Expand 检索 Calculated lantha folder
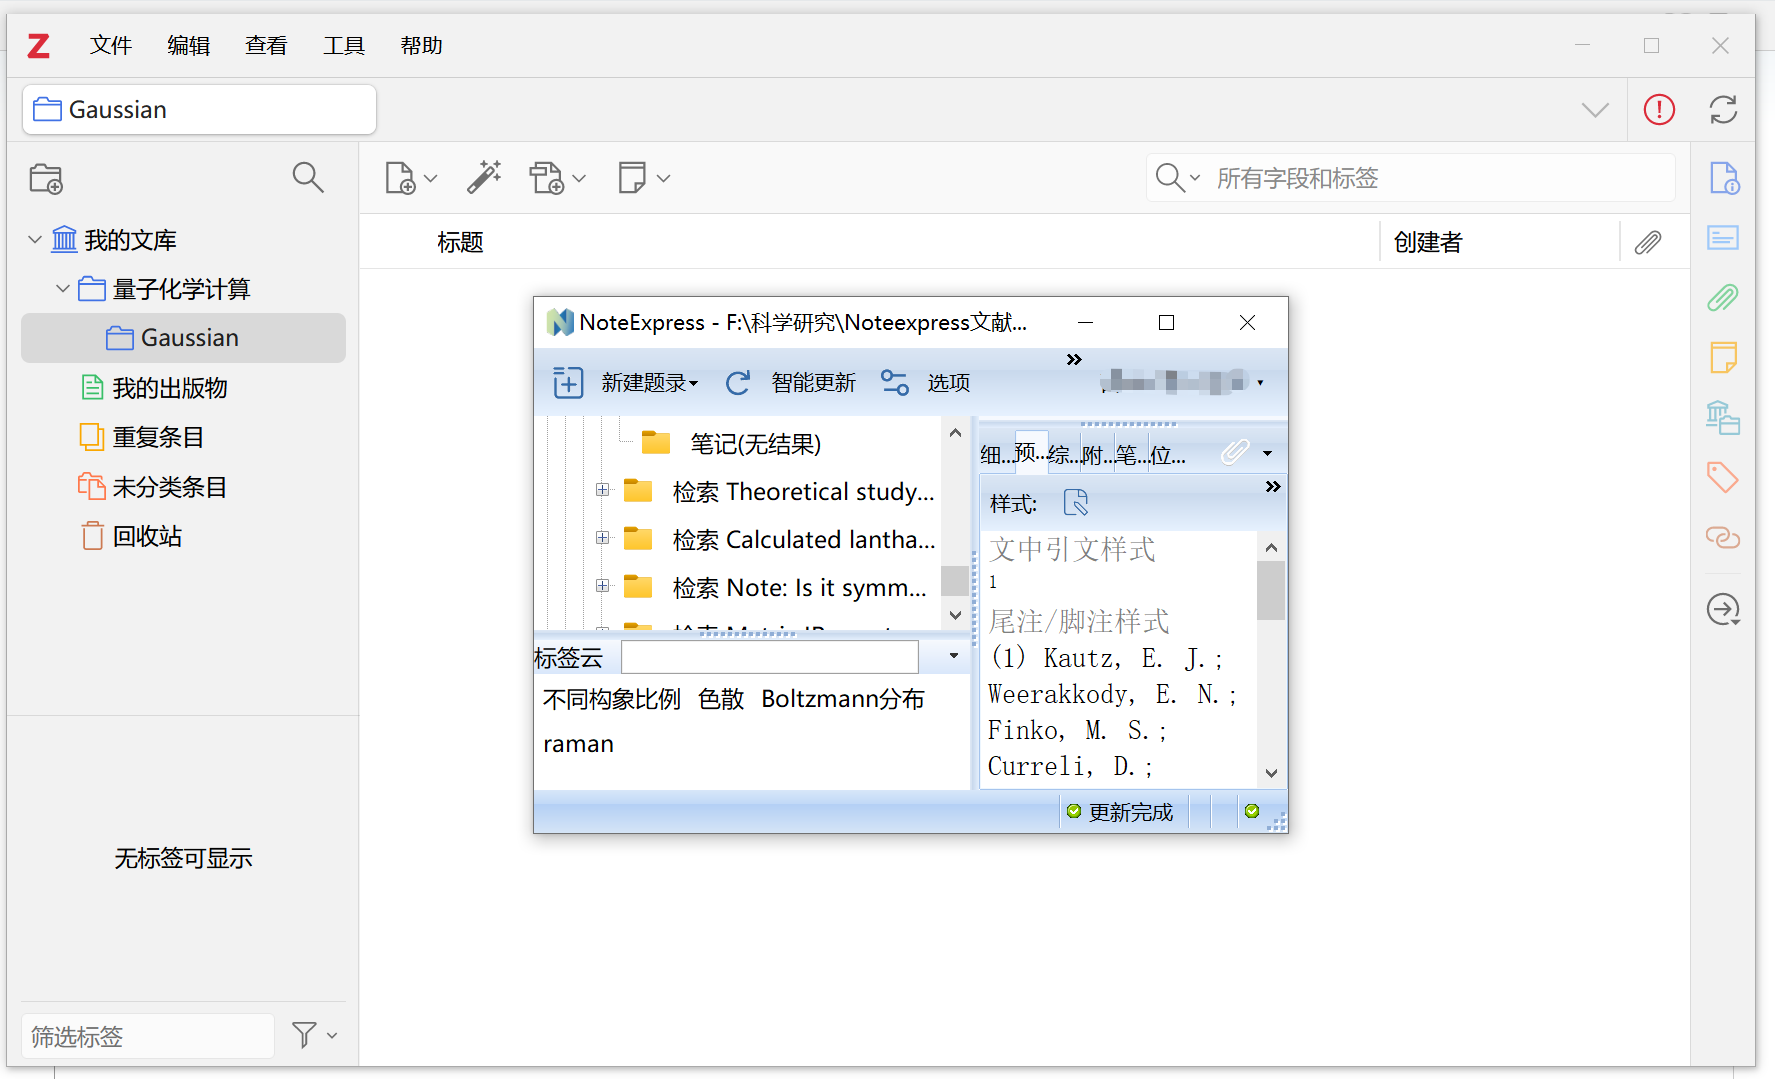1775x1079 pixels. (x=602, y=537)
